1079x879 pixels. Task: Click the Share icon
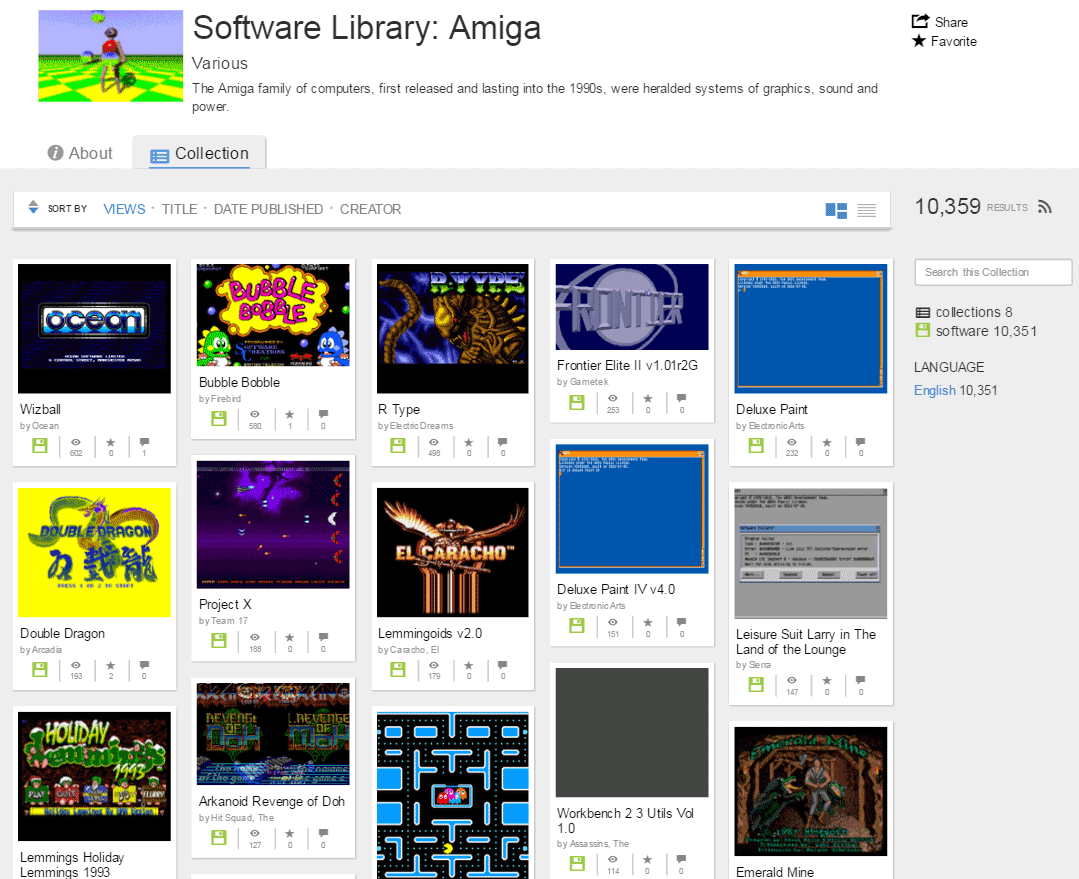(x=920, y=22)
